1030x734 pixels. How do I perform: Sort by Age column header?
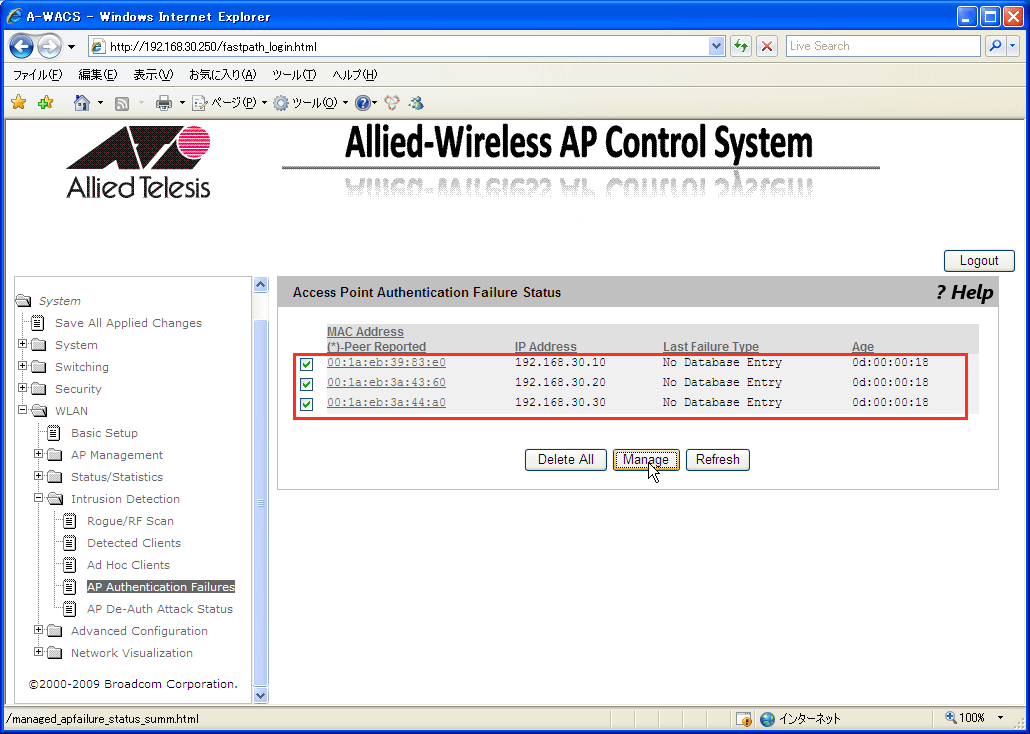coord(863,347)
